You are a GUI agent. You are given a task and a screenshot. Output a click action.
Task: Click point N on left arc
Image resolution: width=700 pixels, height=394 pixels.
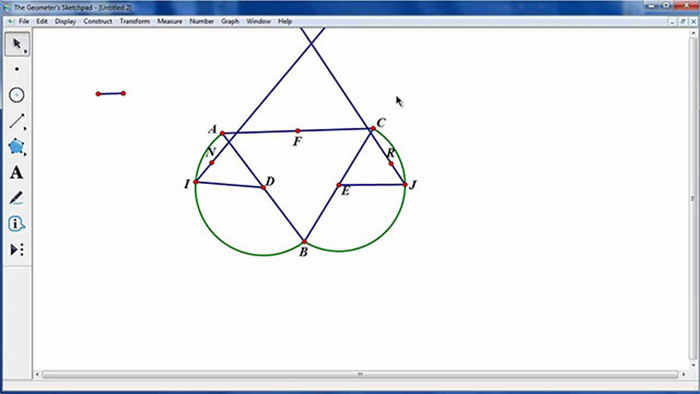pyautogui.click(x=212, y=163)
